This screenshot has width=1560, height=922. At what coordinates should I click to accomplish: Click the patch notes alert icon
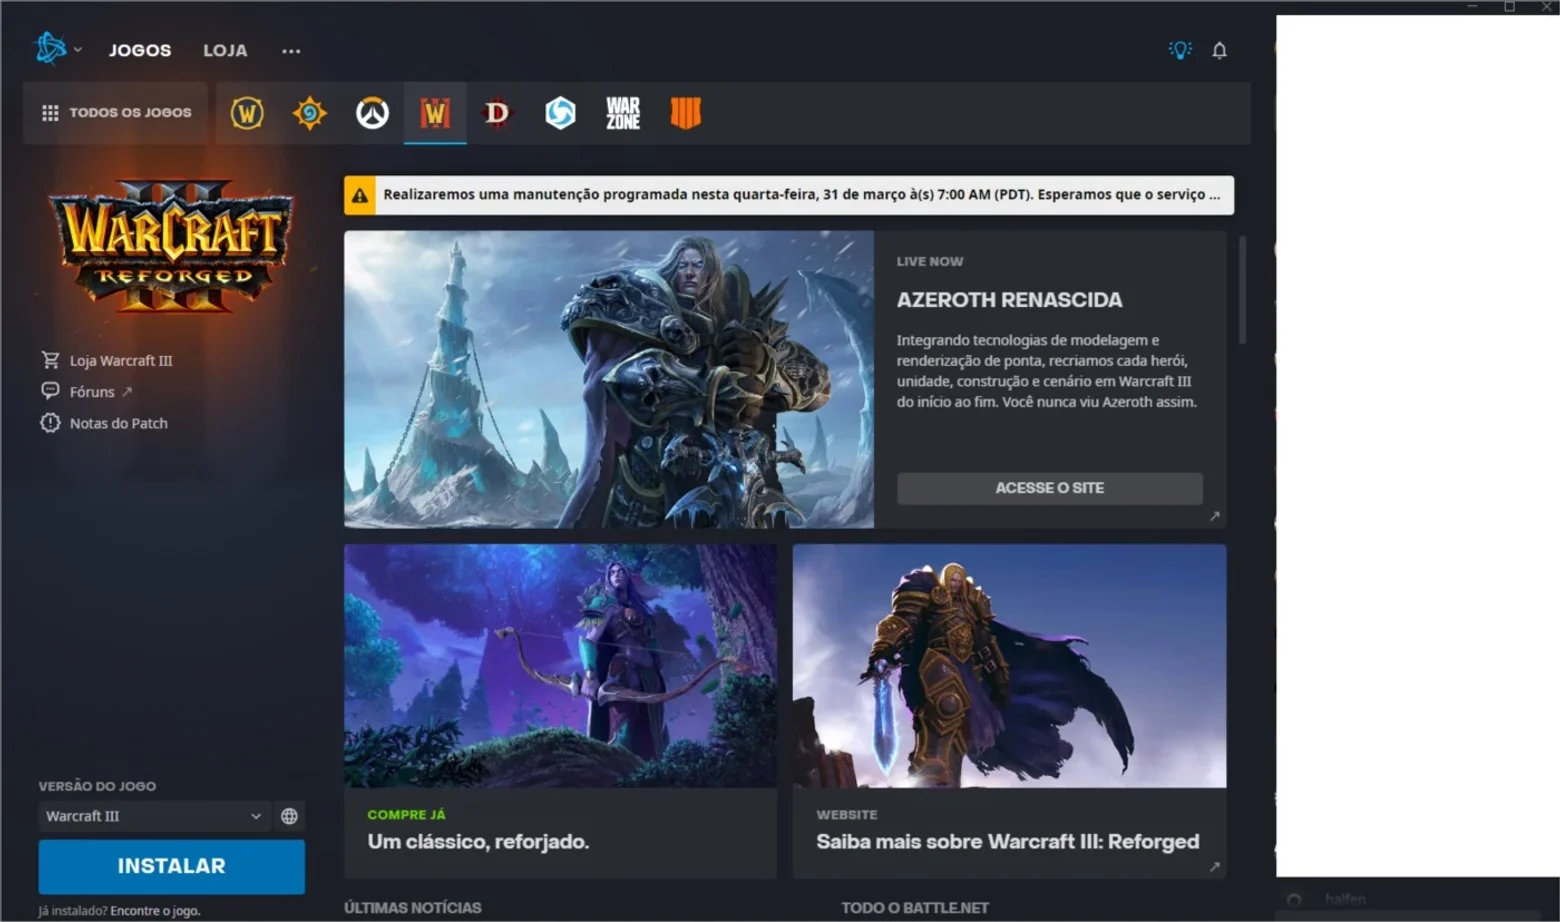pyautogui.click(x=50, y=423)
